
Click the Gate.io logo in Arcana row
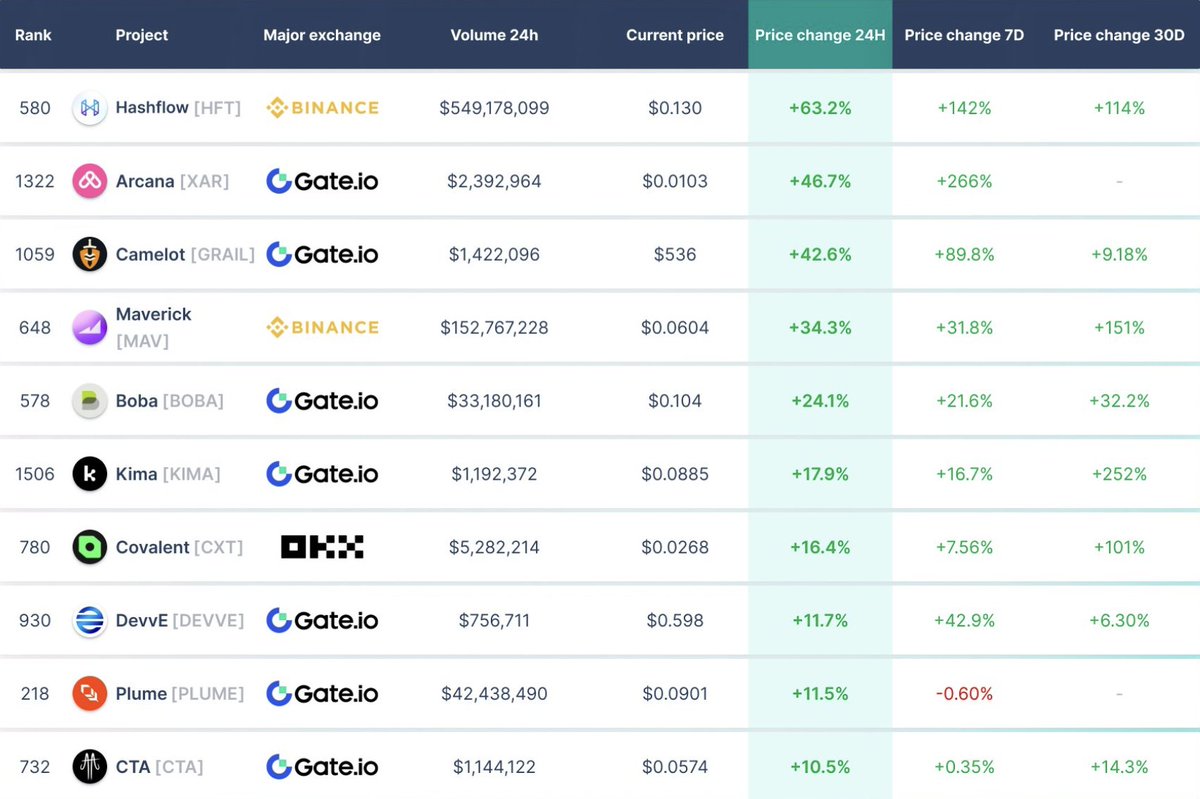[x=322, y=181]
